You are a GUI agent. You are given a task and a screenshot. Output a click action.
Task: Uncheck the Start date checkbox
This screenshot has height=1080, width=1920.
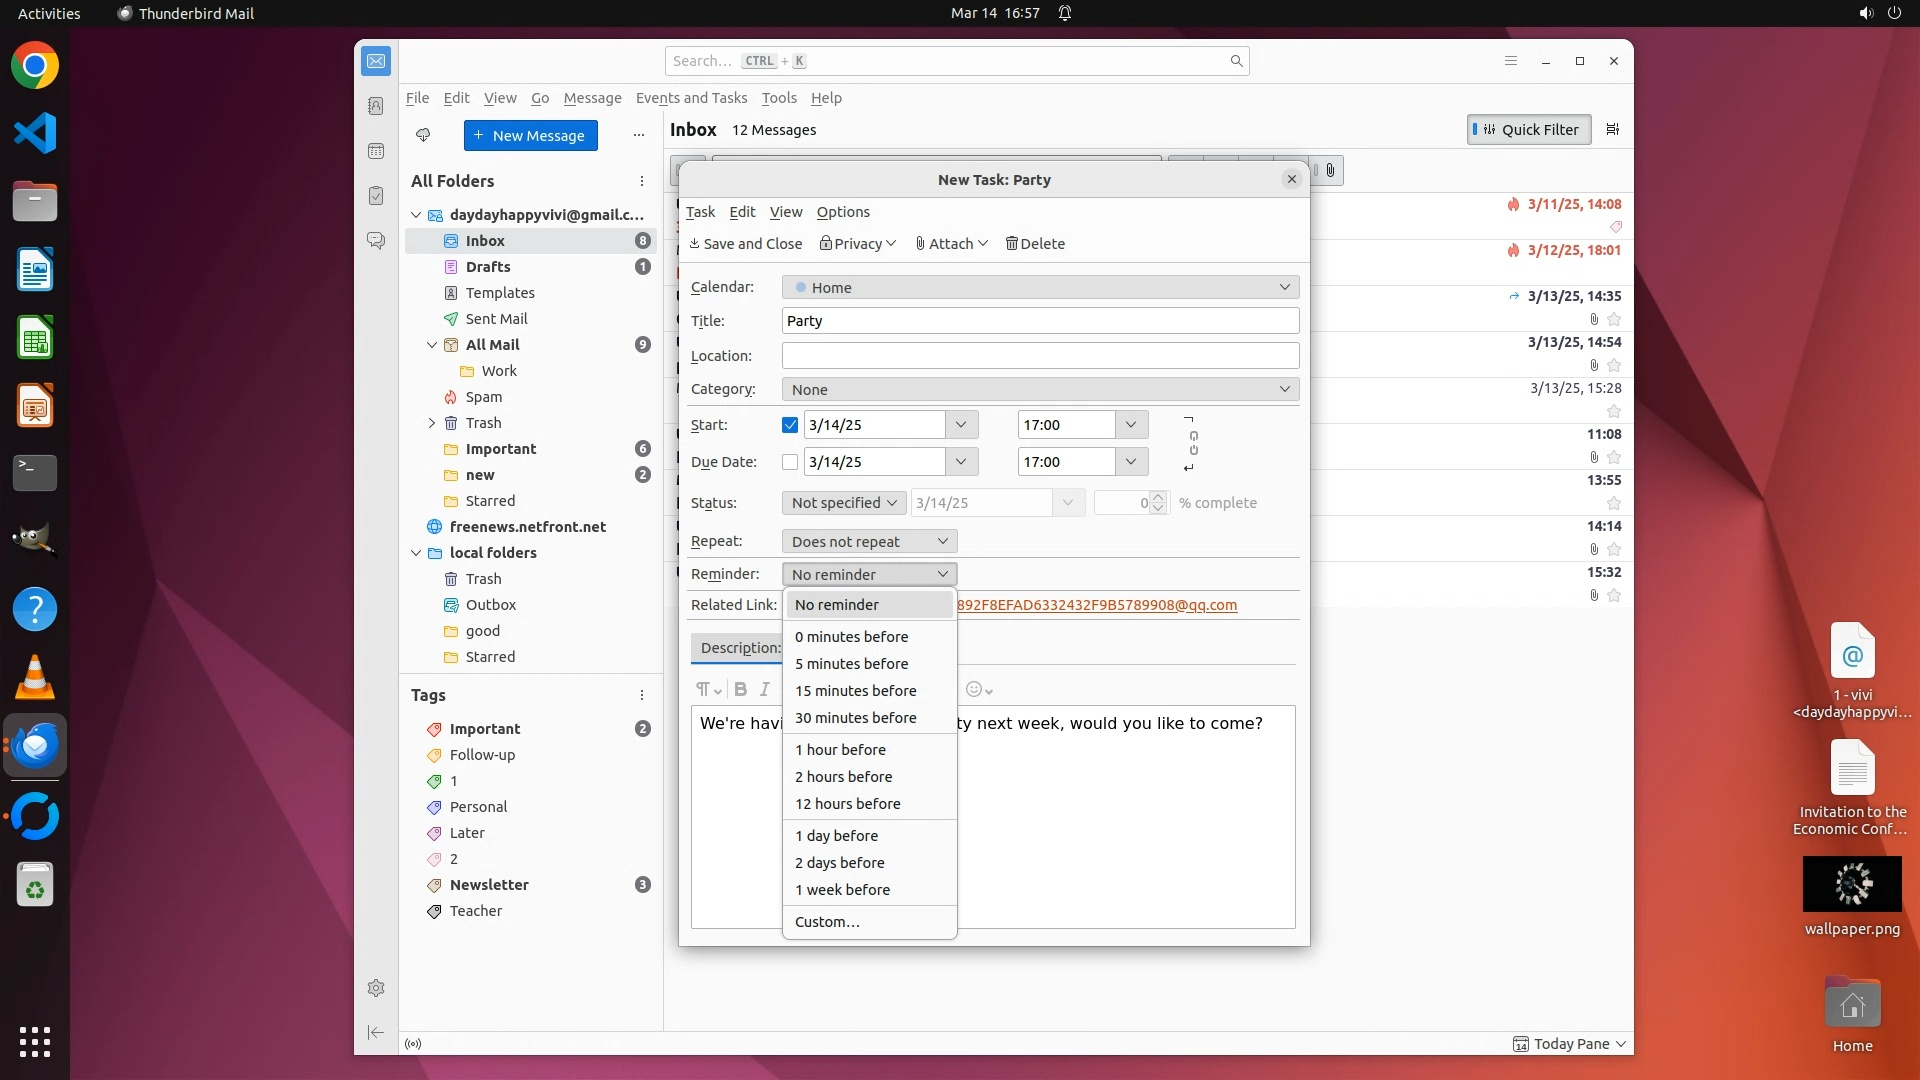pos(790,425)
